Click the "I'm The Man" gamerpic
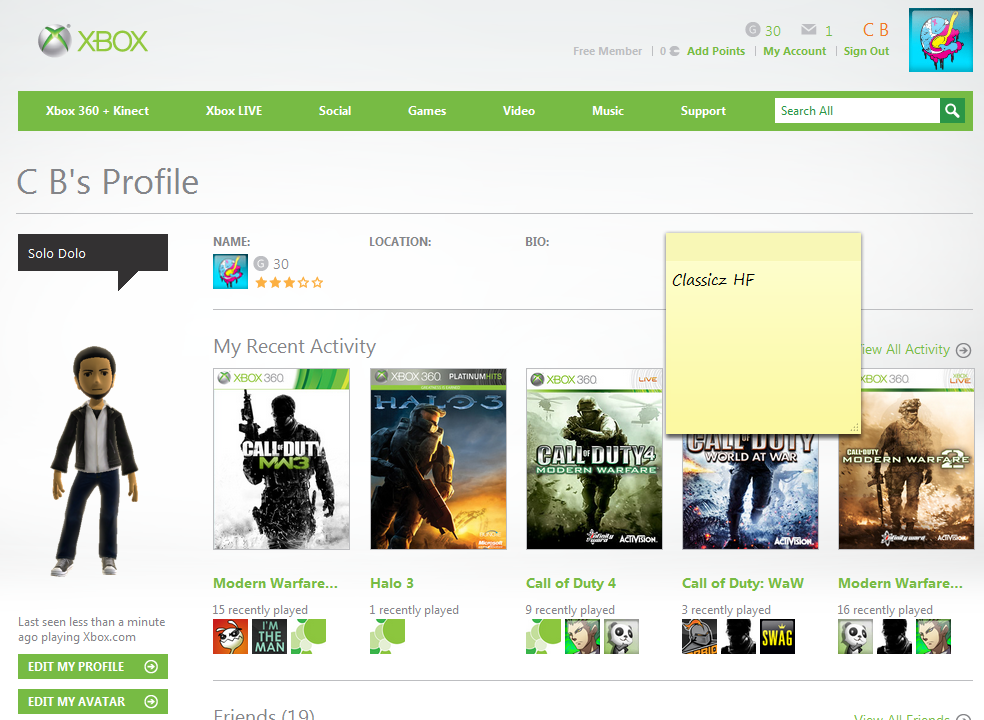 269,637
